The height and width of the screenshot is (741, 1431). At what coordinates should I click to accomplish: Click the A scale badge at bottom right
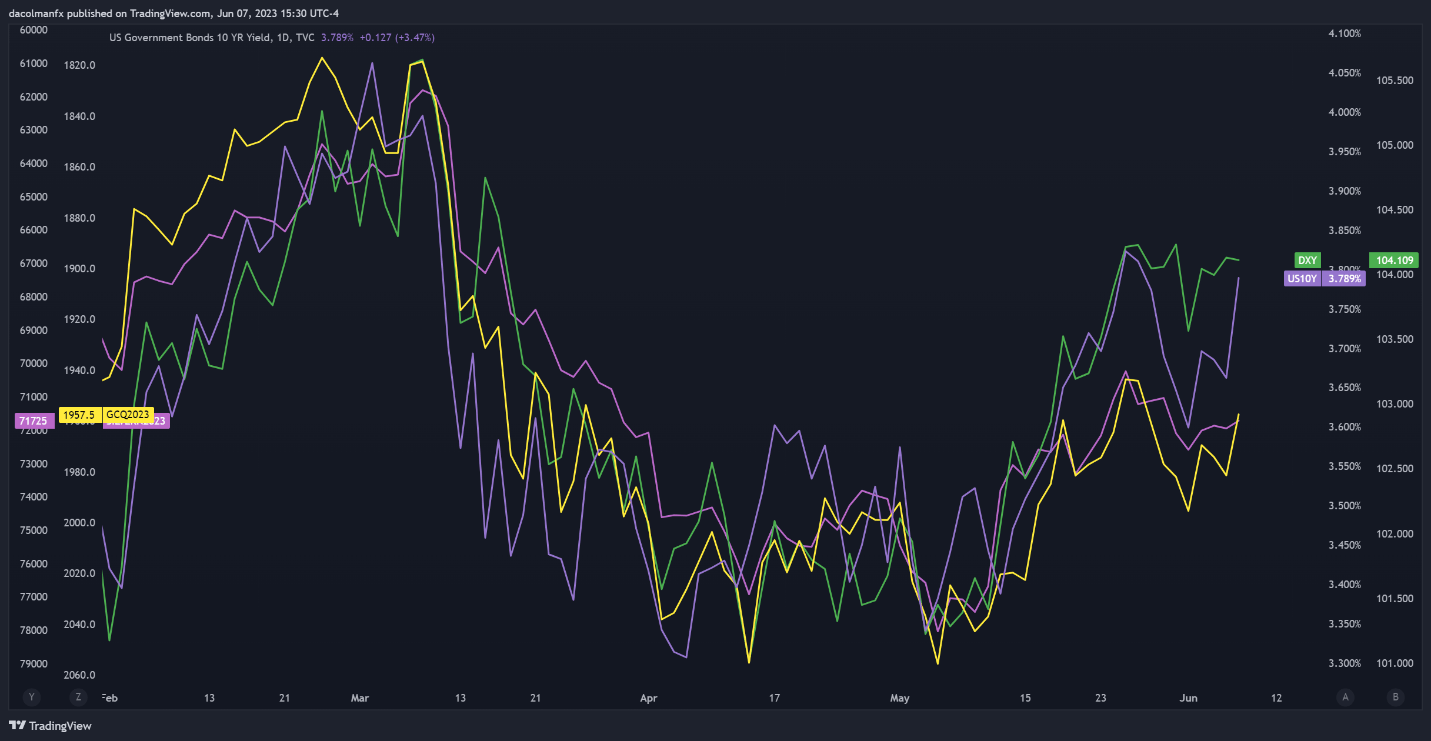point(1346,696)
